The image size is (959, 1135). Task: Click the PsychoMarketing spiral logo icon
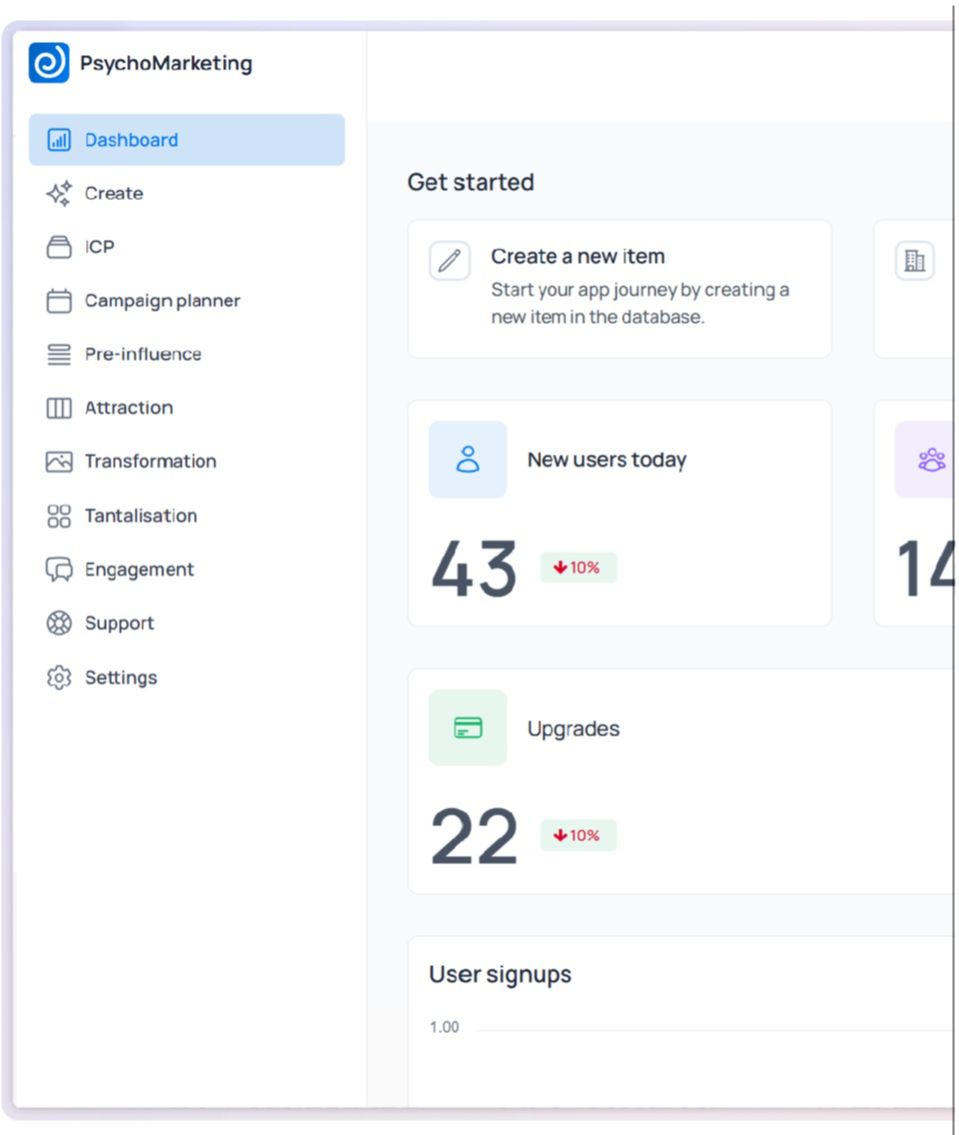point(49,63)
